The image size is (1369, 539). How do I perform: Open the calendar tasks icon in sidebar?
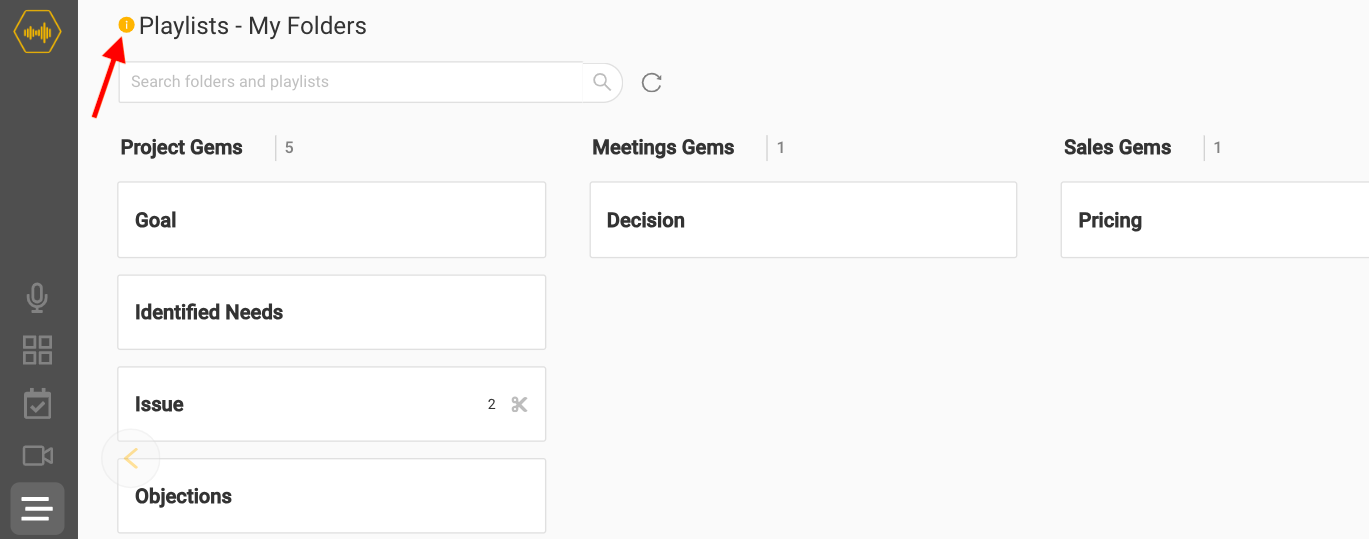coord(37,403)
